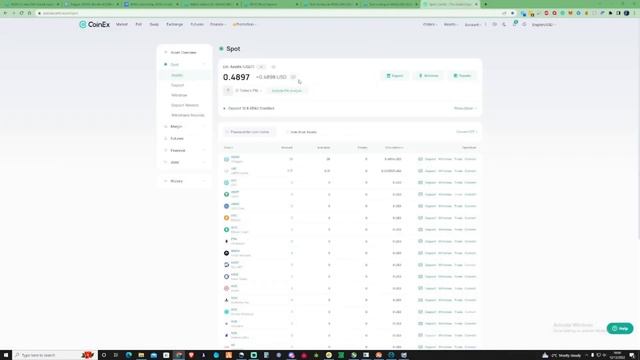Viewport: 640px width, 360px height.
Task: Click Deposit link in ETH row
Action: click(430, 241)
